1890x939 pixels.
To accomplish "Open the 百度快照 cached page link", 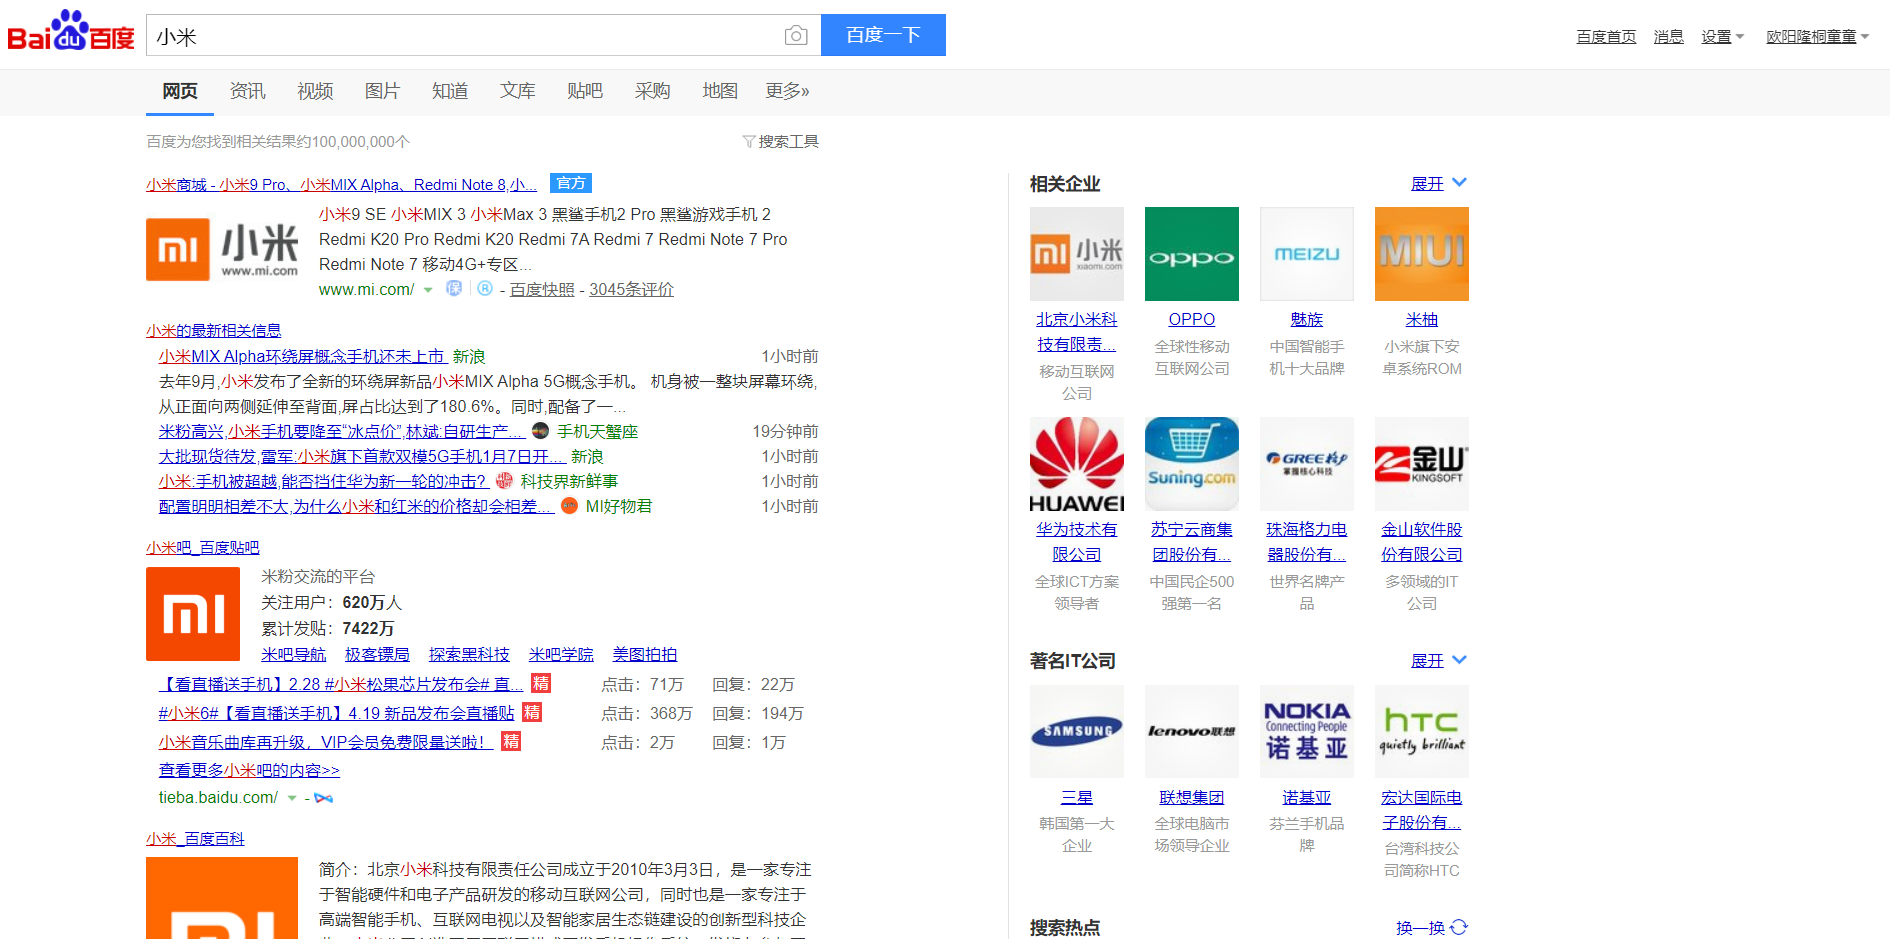I will 542,290.
